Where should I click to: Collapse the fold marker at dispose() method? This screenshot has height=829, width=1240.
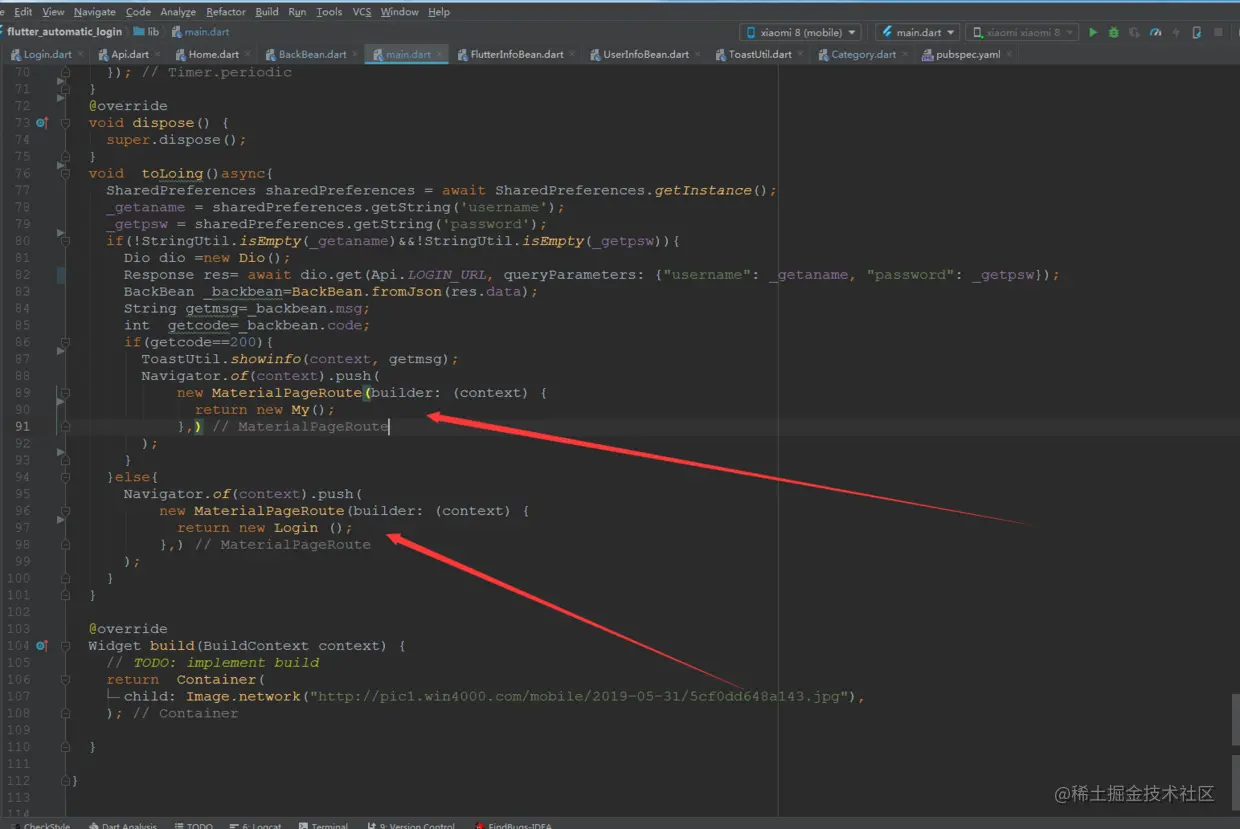[65, 123]
